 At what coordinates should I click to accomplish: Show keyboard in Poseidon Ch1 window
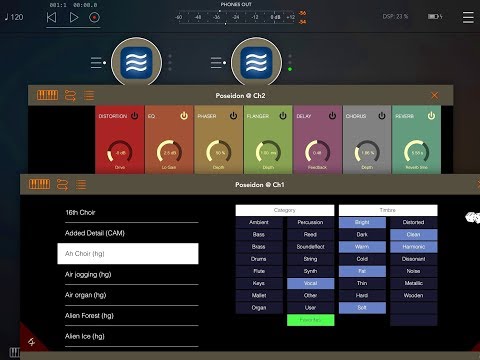pos(39,184)
